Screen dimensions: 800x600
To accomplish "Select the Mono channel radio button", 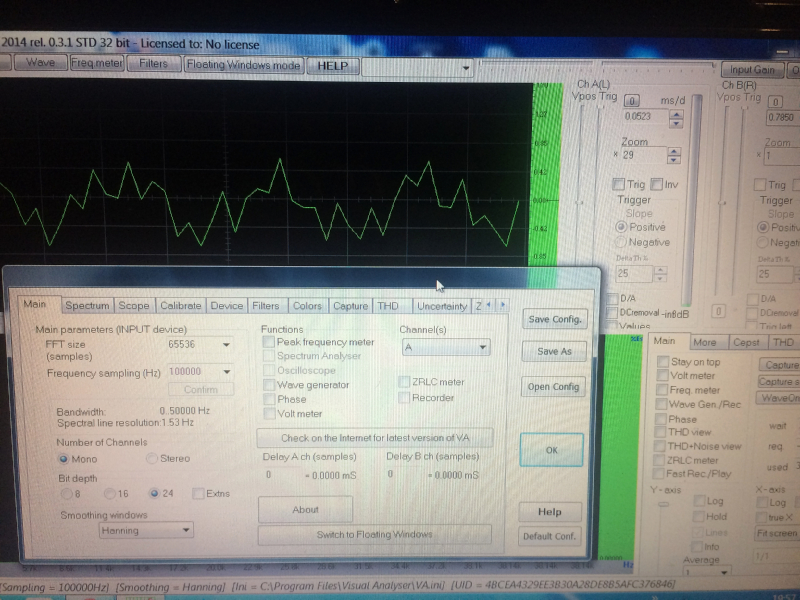I will 63,459.
